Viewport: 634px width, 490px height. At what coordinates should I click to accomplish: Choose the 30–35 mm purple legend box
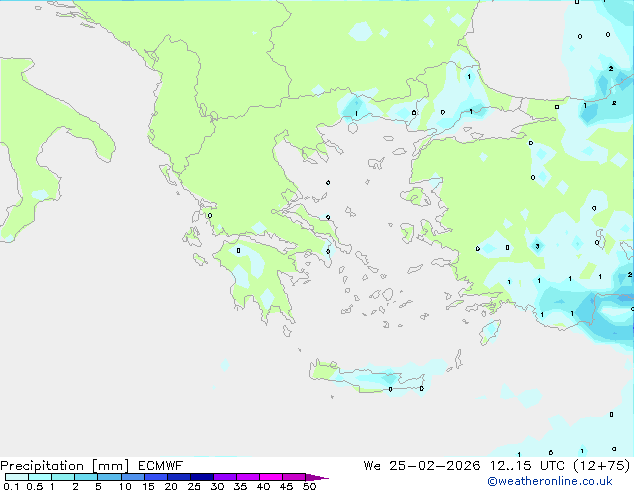[225, 477]
